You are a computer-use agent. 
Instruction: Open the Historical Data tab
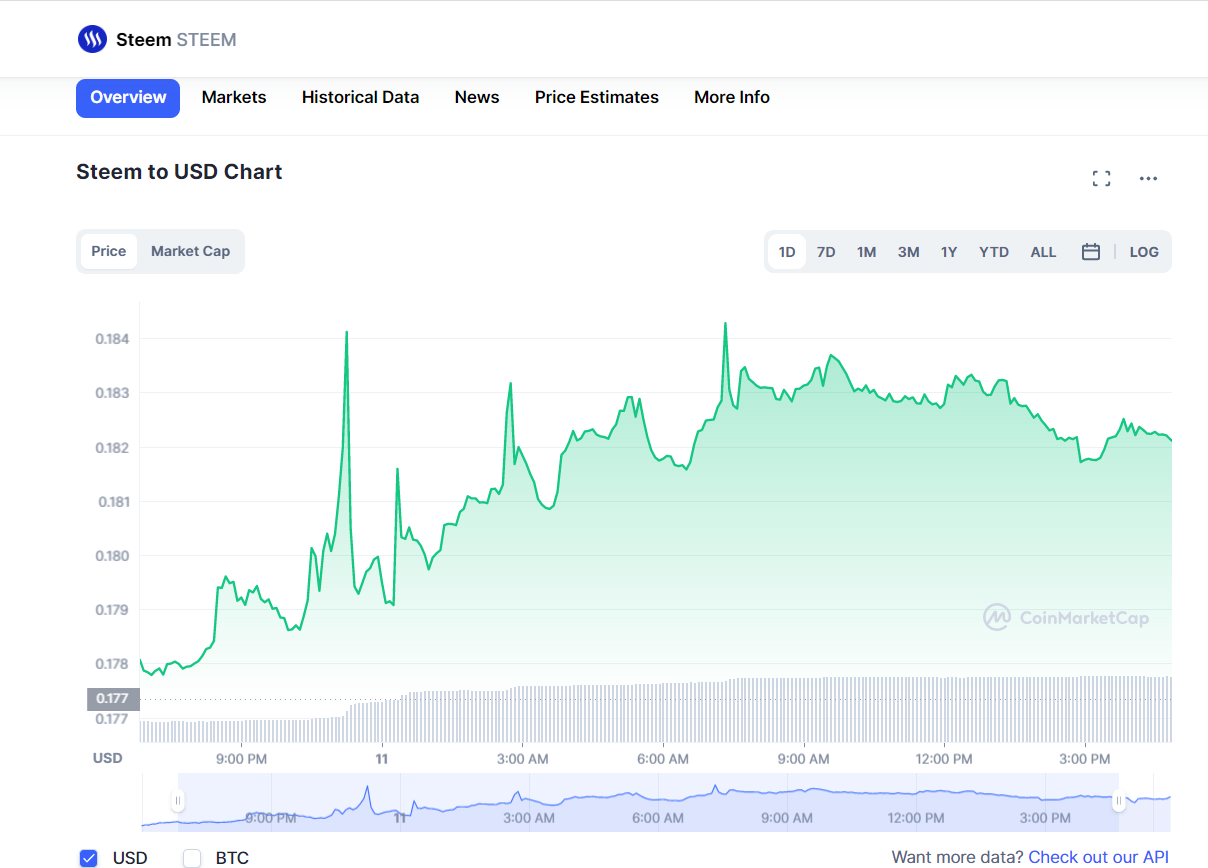pyautogui.click(x=360, y=98)
